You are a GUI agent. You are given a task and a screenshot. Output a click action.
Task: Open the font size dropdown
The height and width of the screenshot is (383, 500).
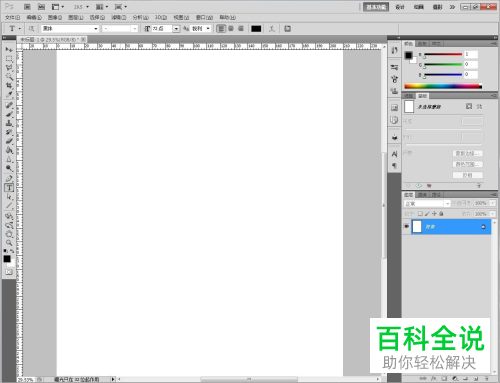176,29
